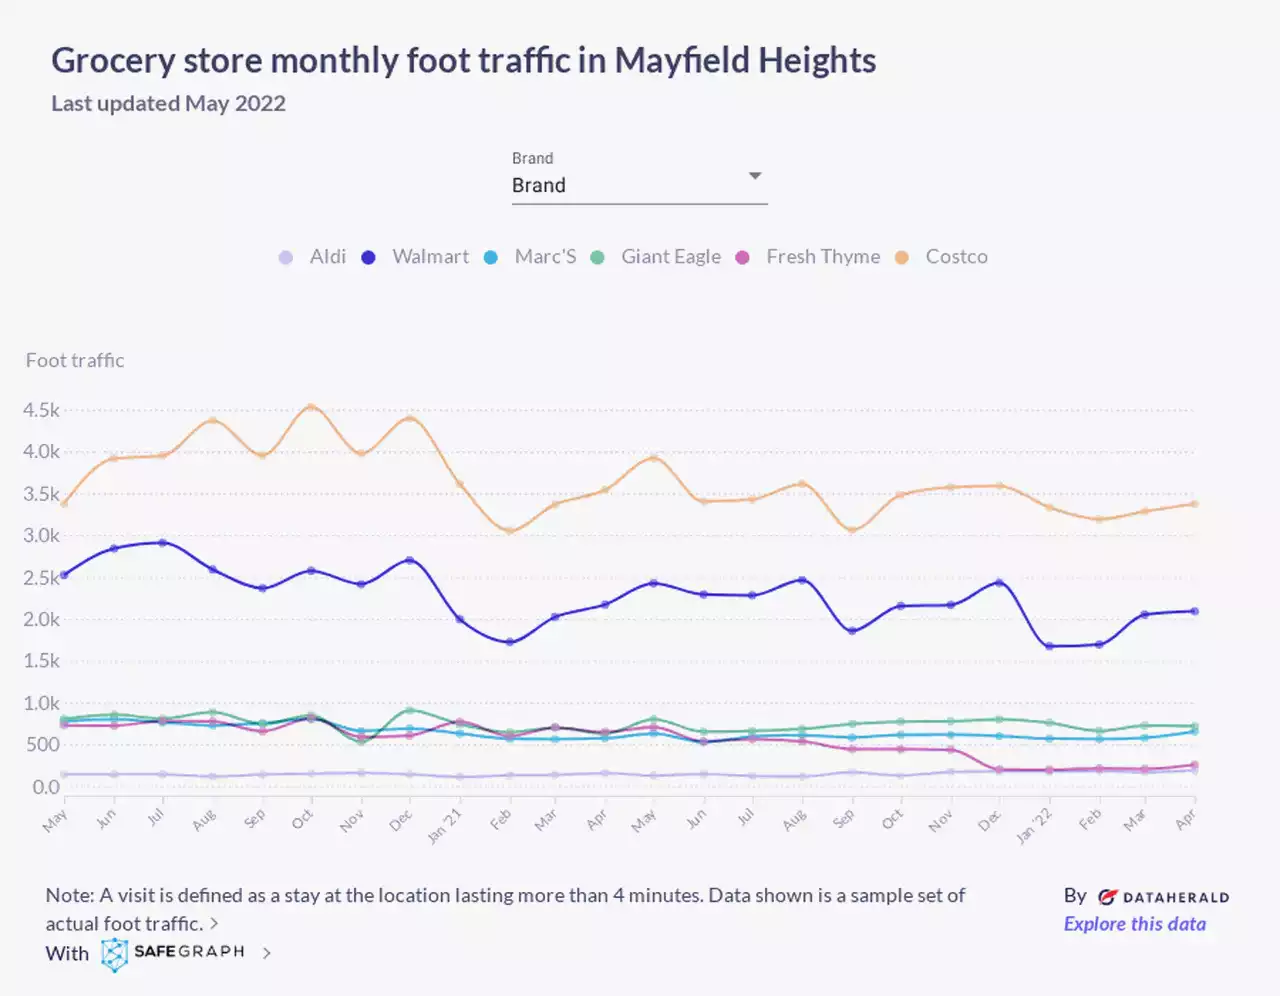This screenshot has height=996, width=1280.
Task: Click the Walmart legend text
Action: coord(430,257)
